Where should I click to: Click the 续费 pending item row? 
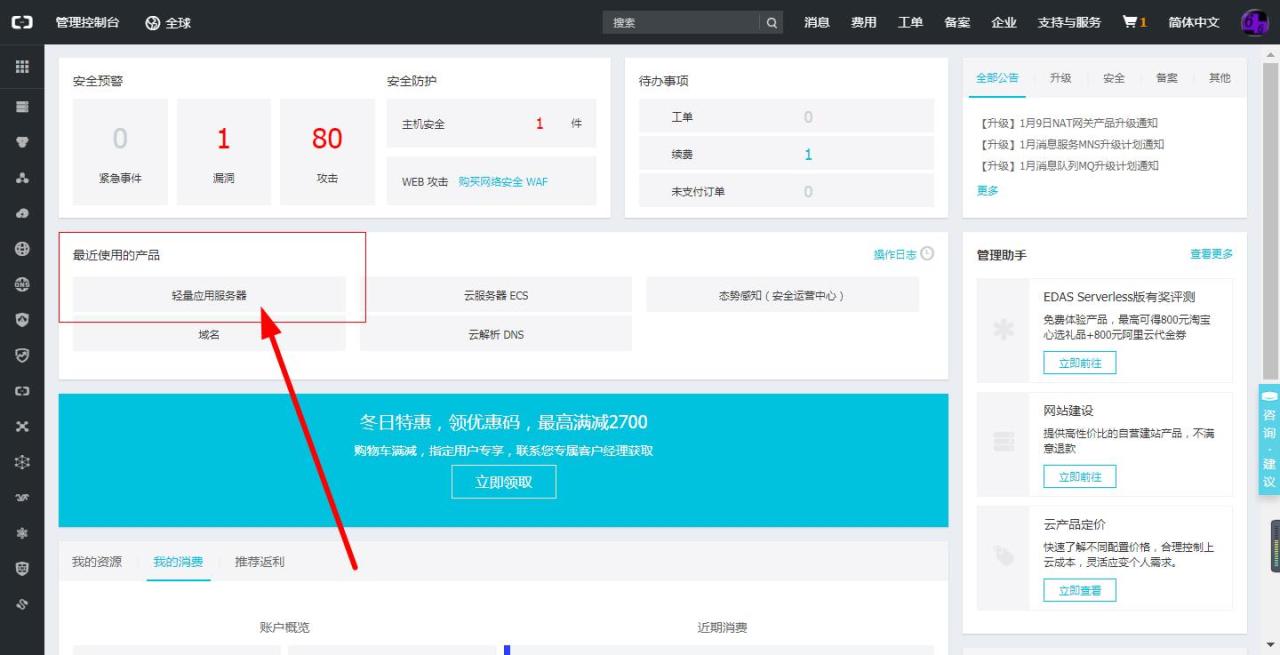pyautogui.click(x=786, y=154)
